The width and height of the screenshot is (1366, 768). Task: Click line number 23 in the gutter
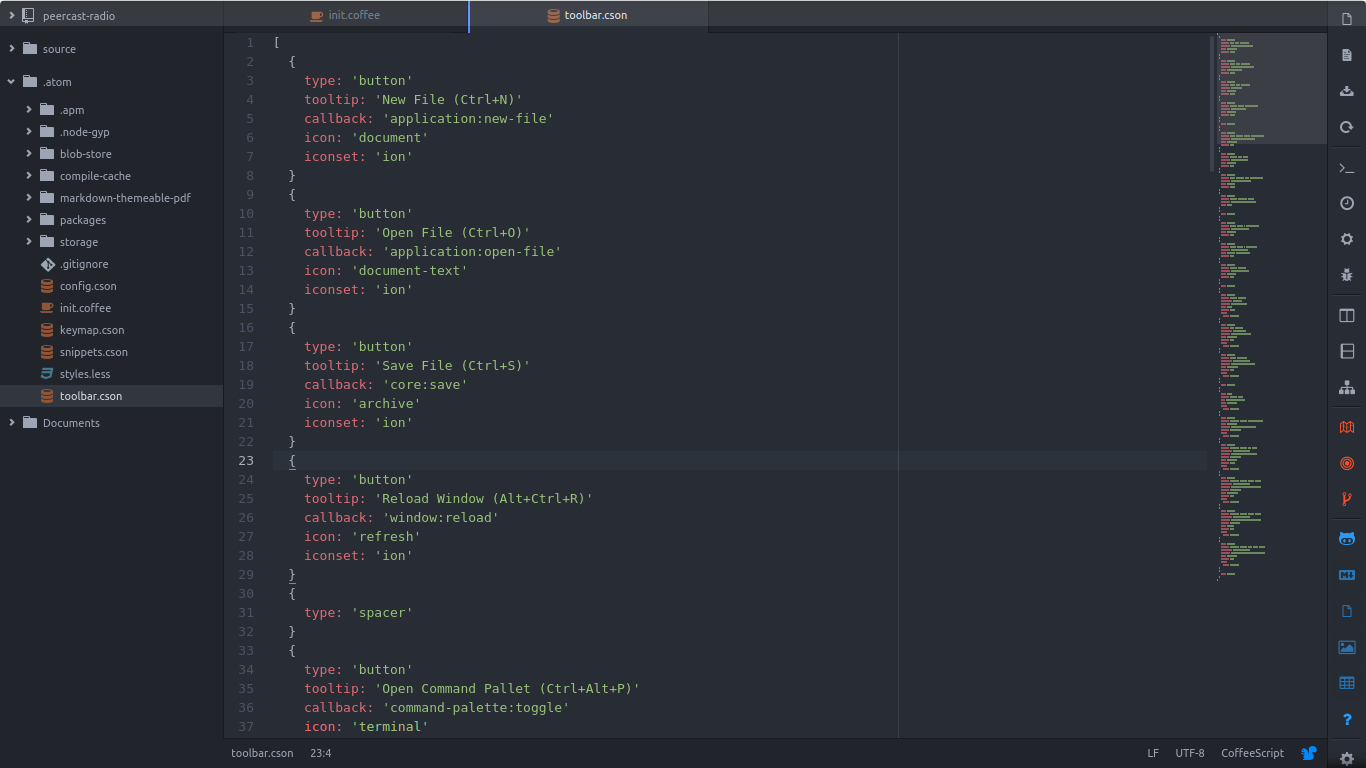[x=245, y=460]
